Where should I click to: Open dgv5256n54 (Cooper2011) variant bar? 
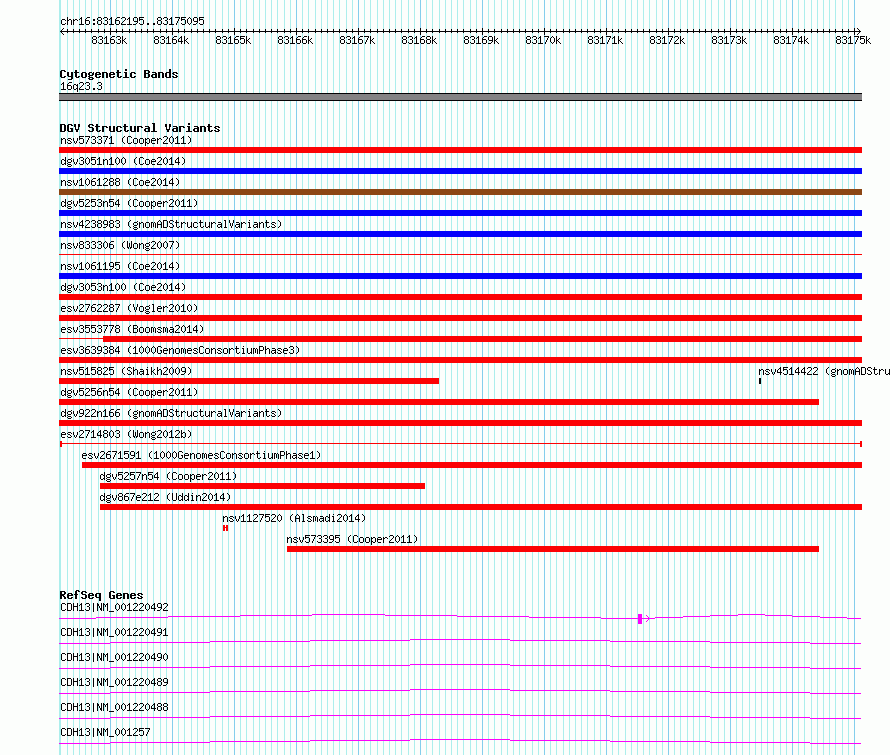(439, 402)
